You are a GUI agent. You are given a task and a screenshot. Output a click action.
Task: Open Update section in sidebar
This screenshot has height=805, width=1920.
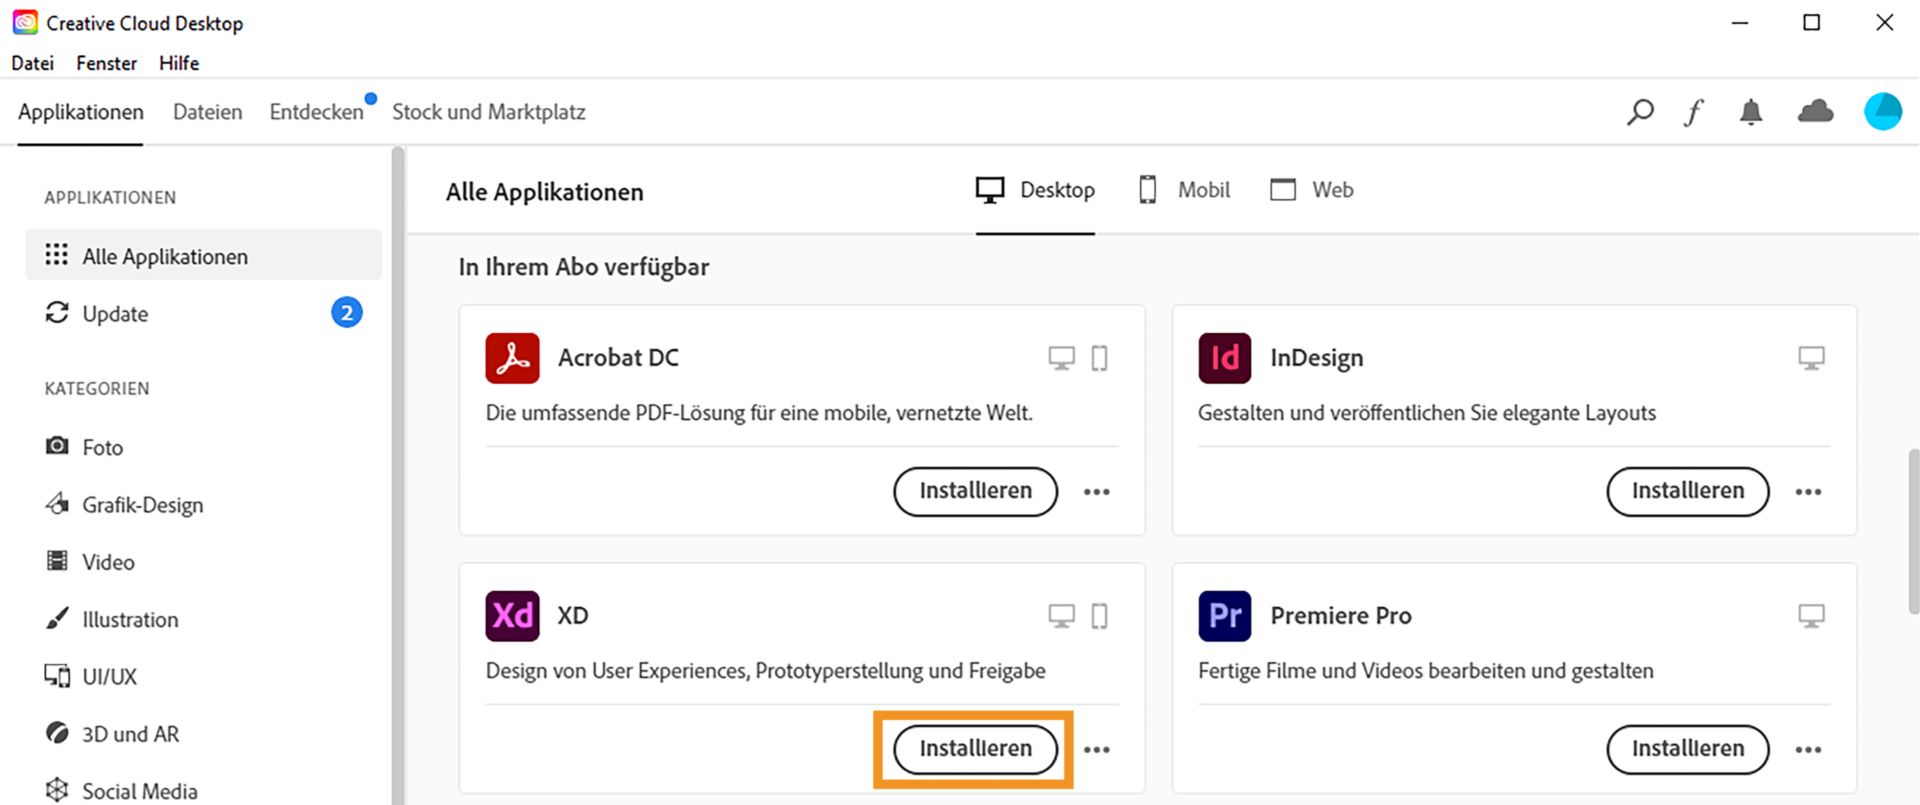(x=204, y=313)
